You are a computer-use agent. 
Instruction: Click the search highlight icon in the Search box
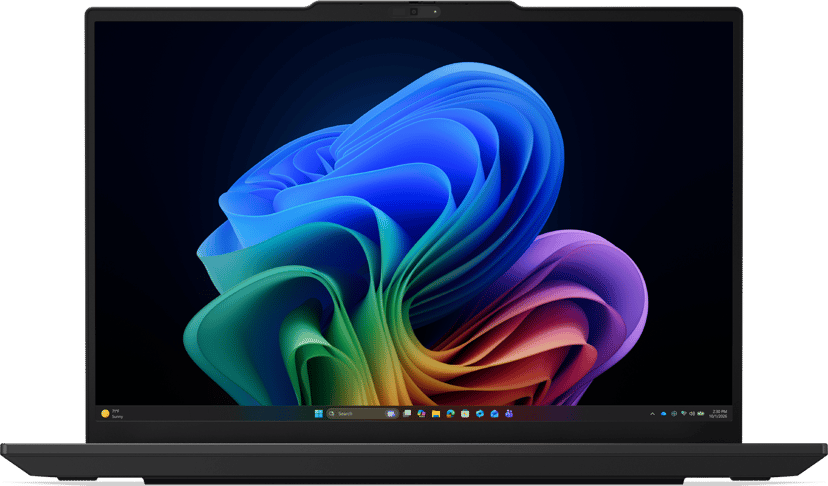[391, 414]
